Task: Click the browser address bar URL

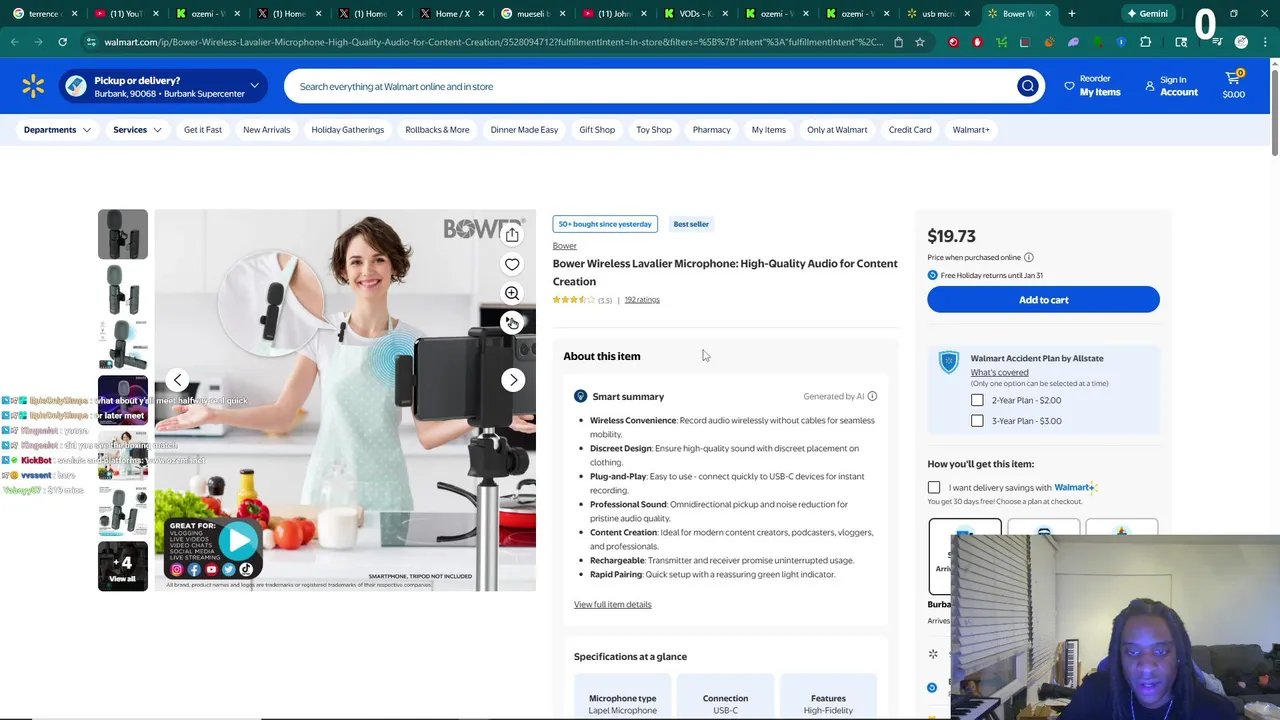Action: click(494, 42)
